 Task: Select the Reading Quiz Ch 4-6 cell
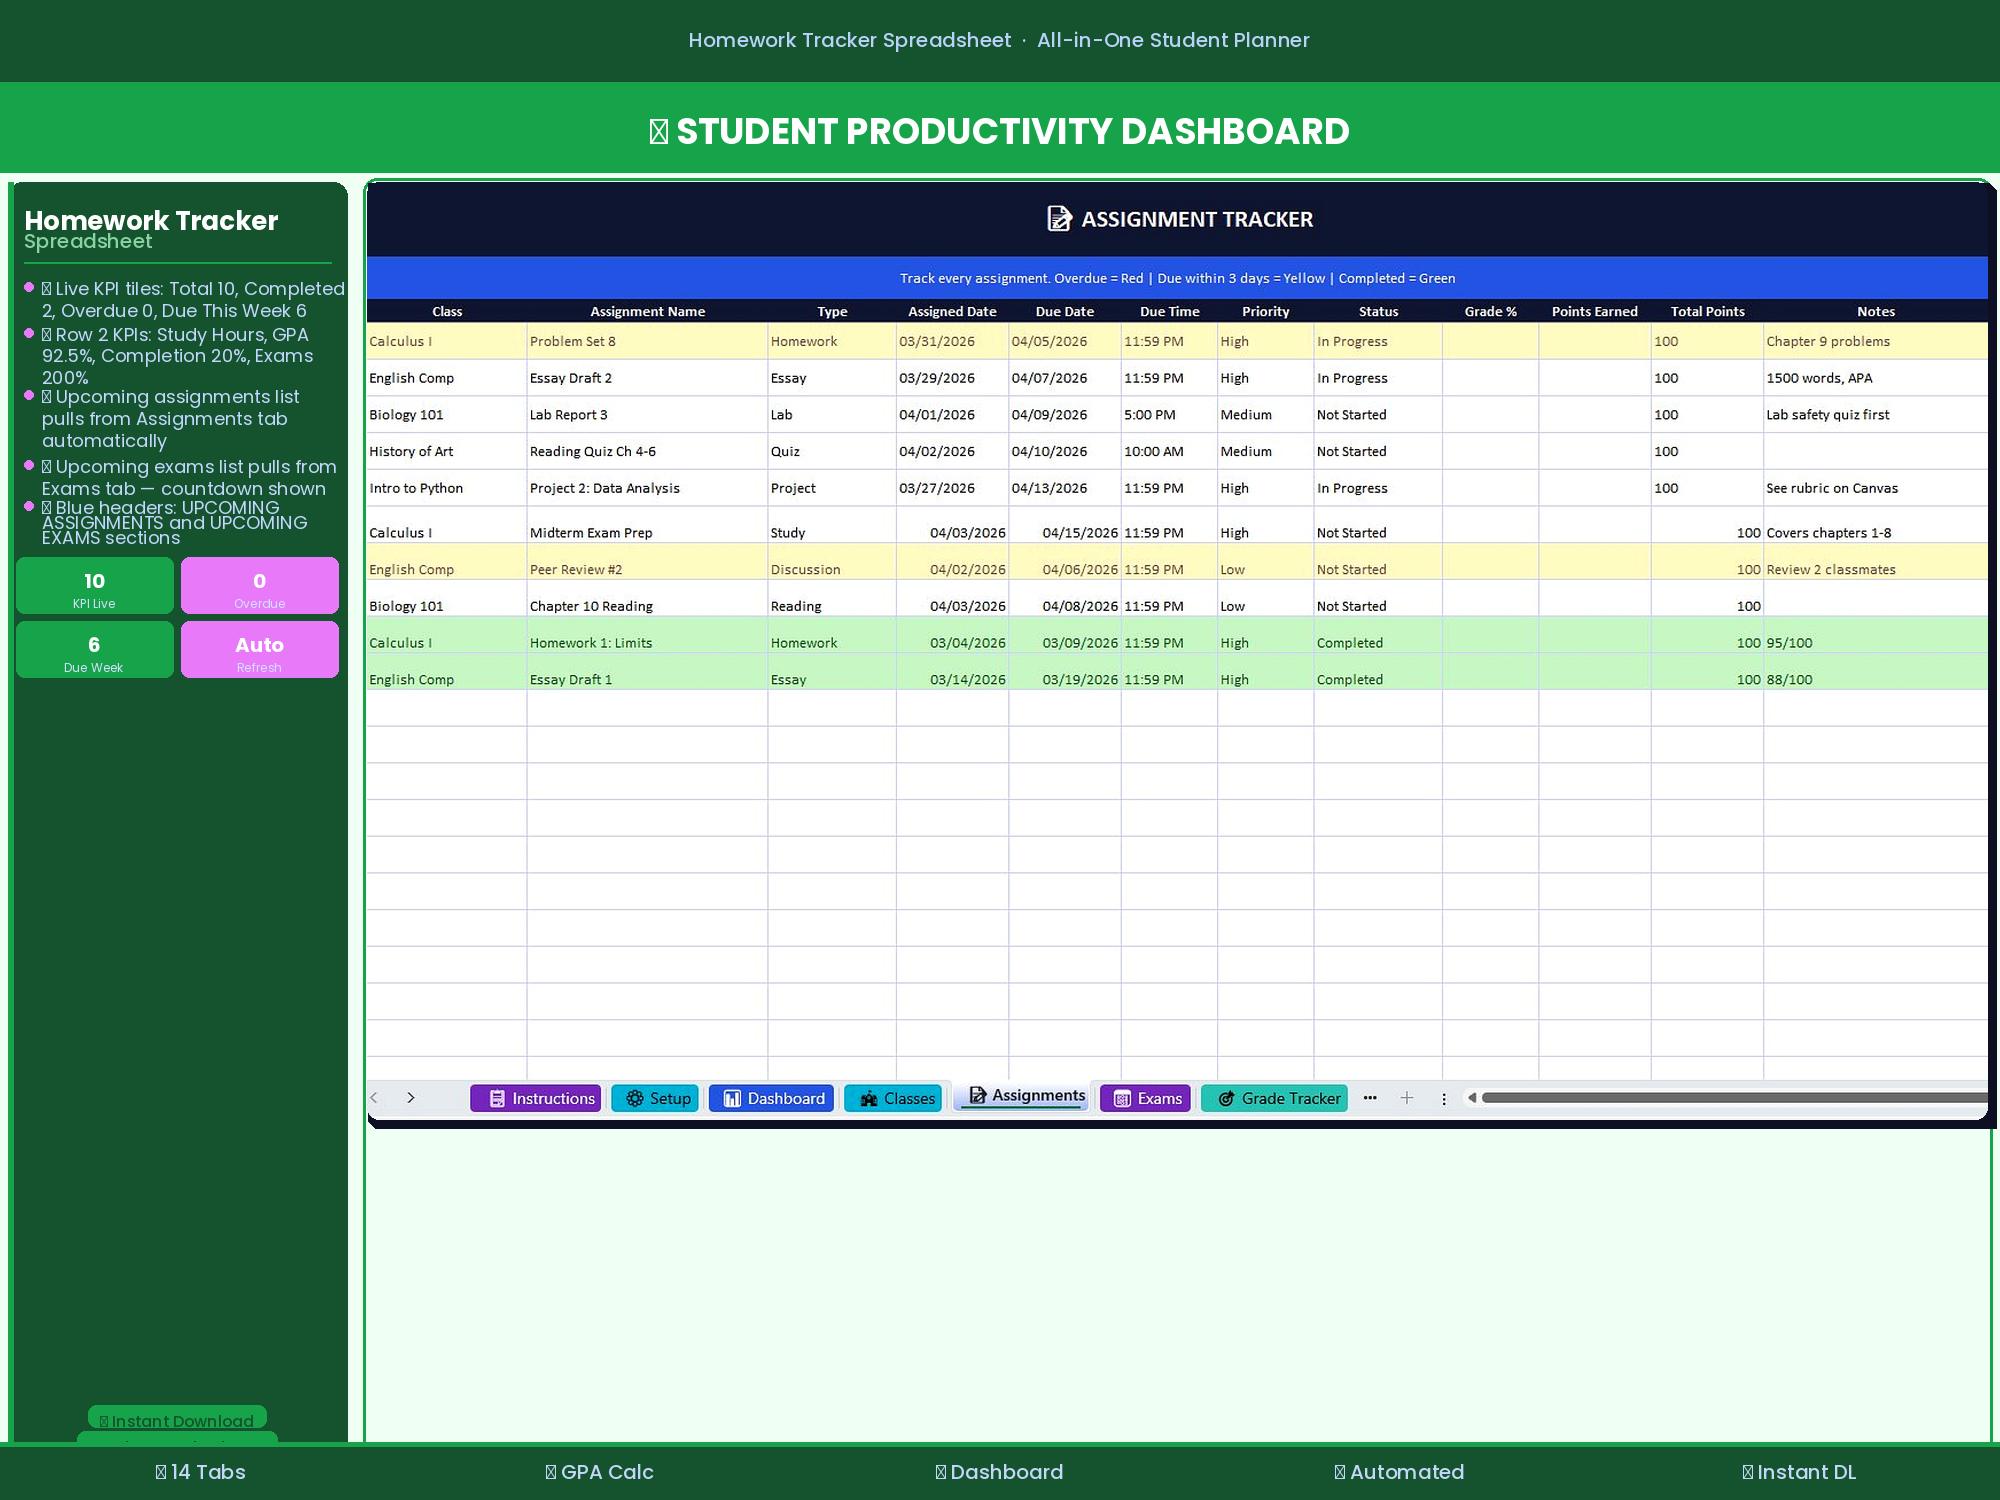coord(647,451)
